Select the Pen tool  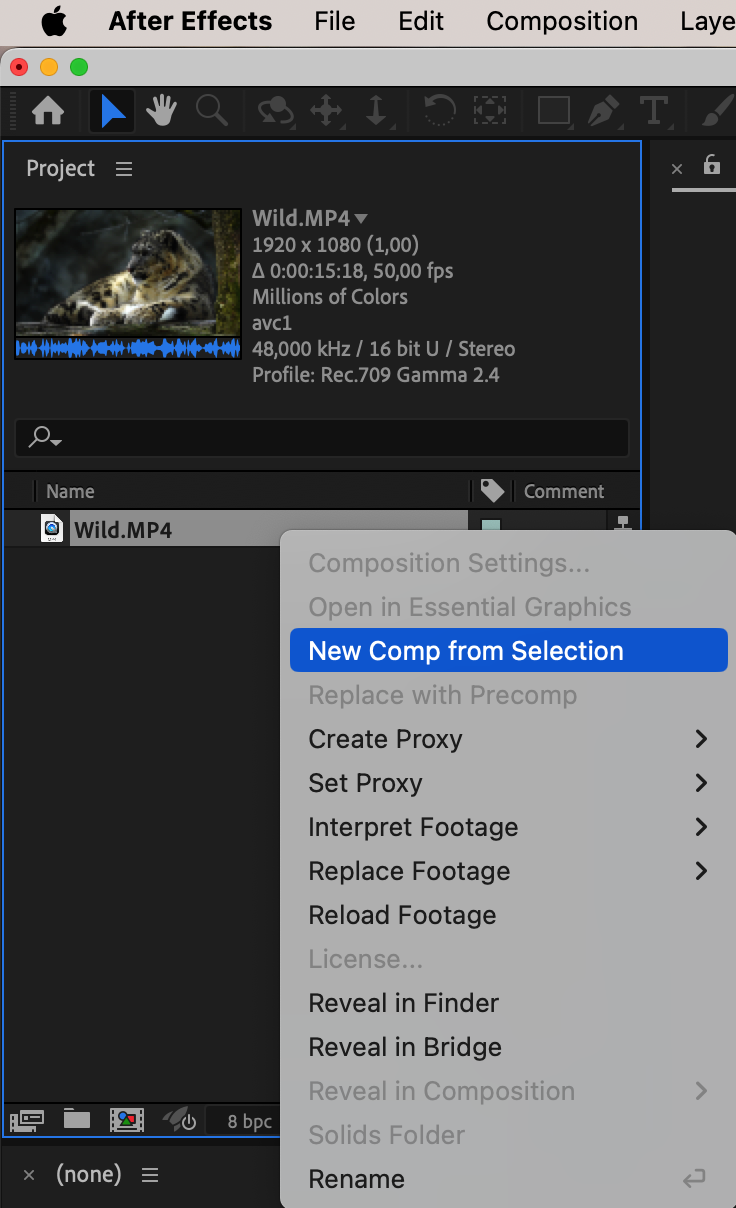(602, 110)
